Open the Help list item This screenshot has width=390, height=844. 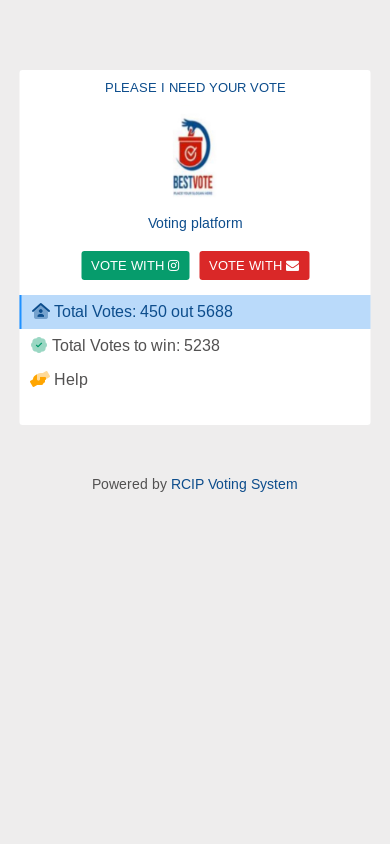click(x=195, y=379)
